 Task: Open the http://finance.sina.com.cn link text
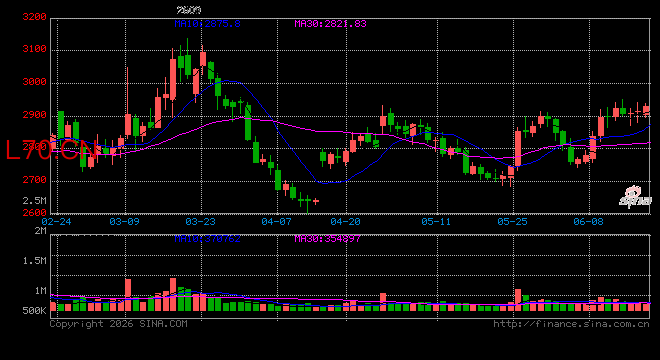coord(571,324)
